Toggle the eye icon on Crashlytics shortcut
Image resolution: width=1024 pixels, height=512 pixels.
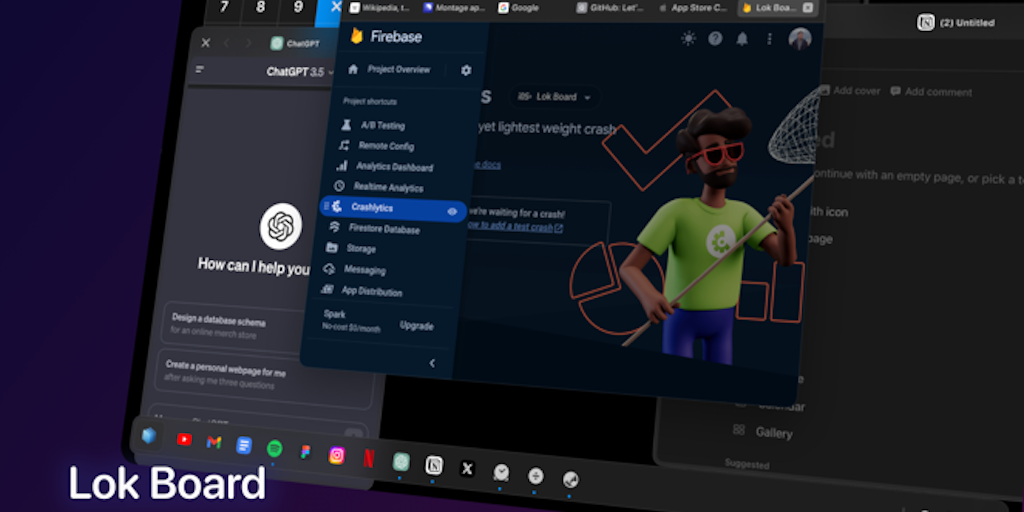pyautogui.click(x=452, y=211)
